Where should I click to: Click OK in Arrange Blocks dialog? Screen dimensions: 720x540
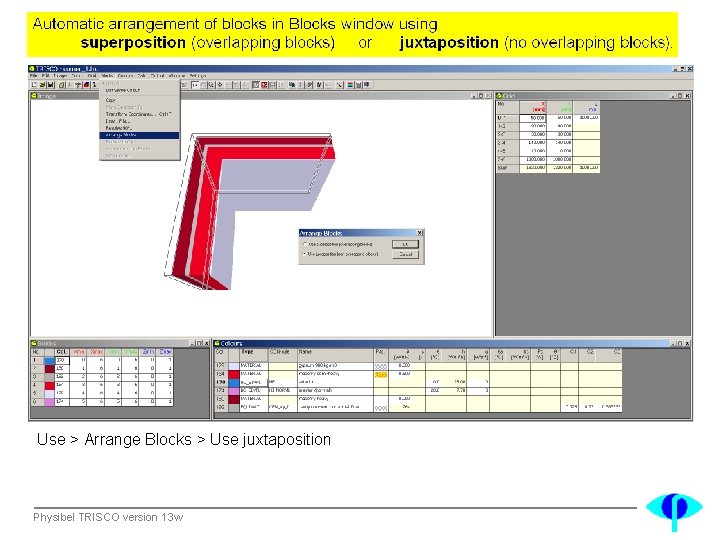(405, 244)
